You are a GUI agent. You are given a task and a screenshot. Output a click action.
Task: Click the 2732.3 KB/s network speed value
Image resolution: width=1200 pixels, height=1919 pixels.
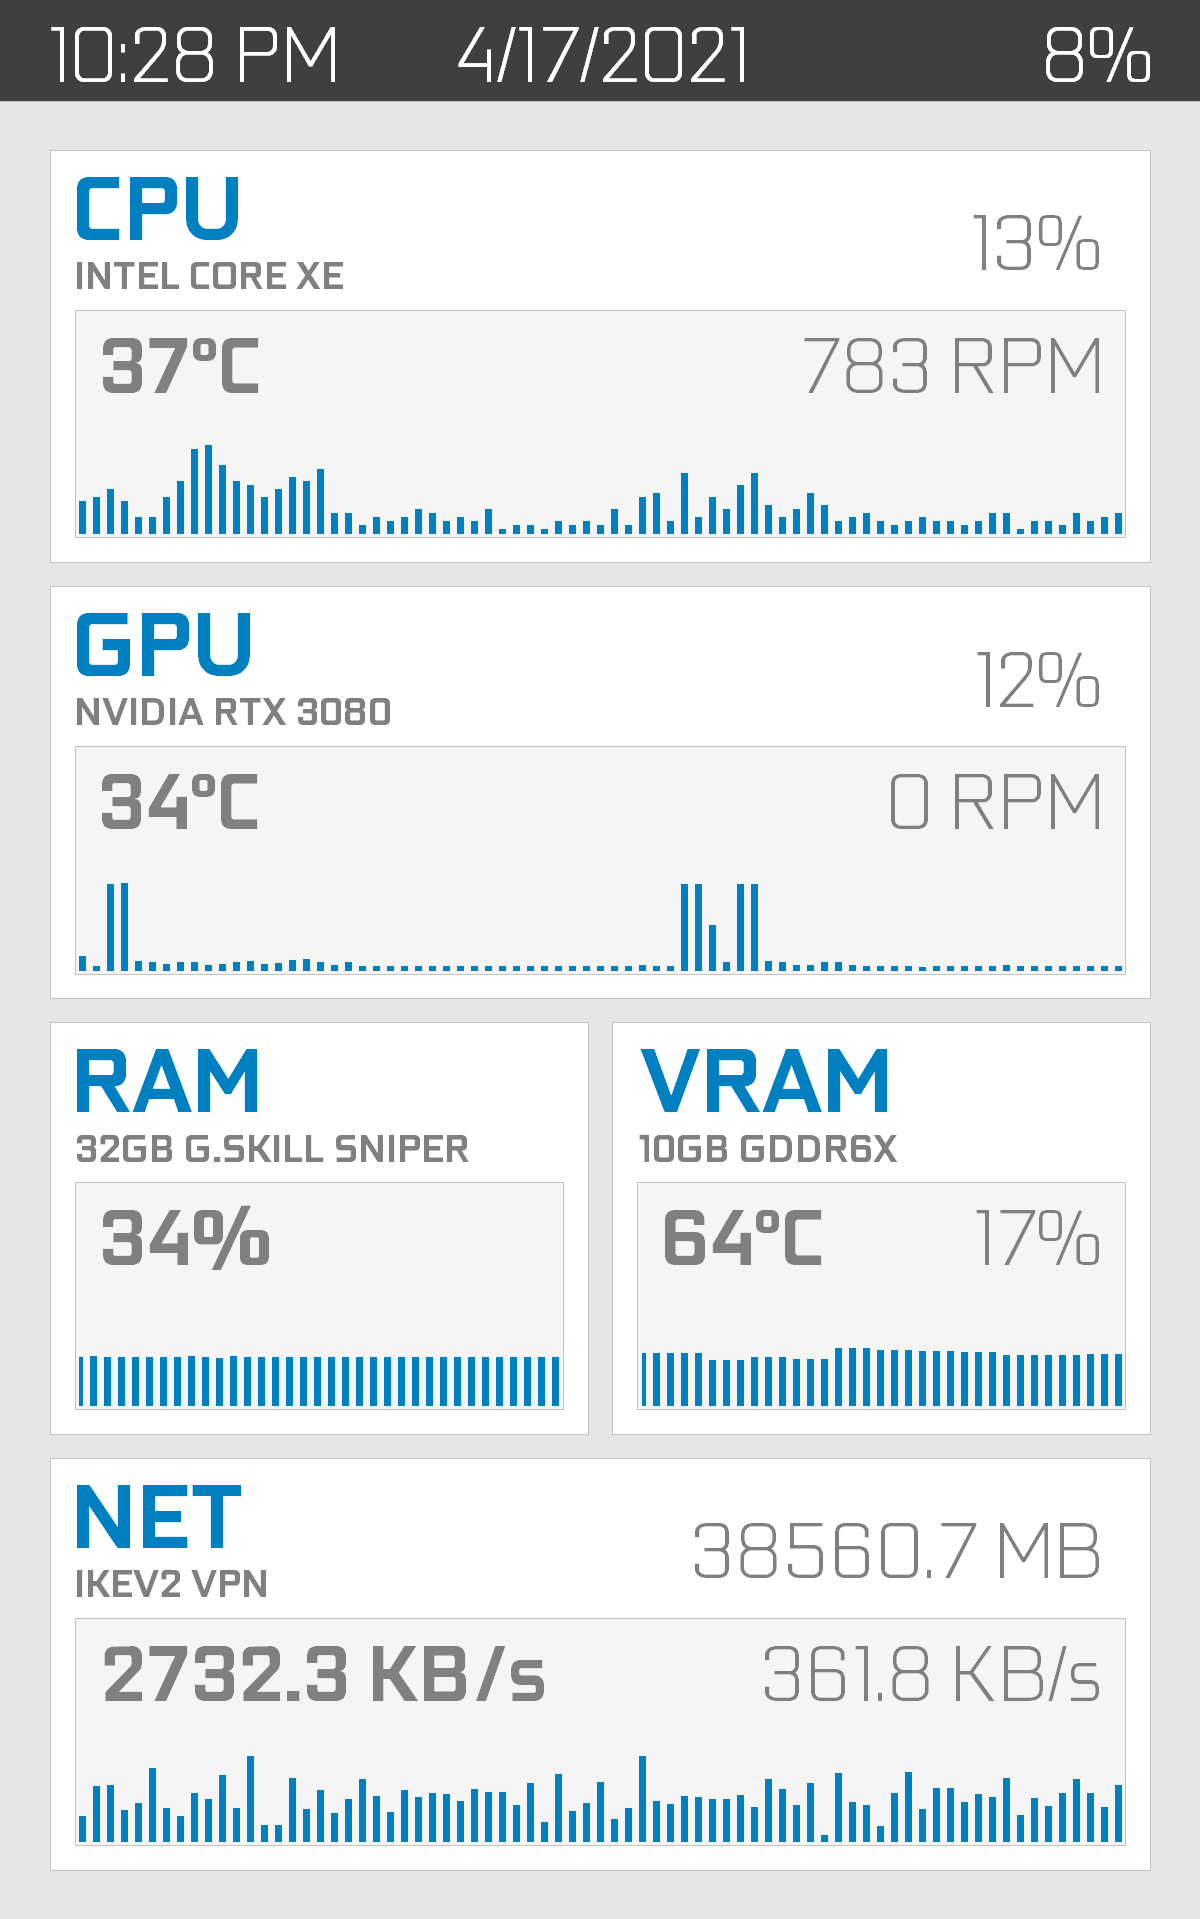click(x=324, y=1674)
